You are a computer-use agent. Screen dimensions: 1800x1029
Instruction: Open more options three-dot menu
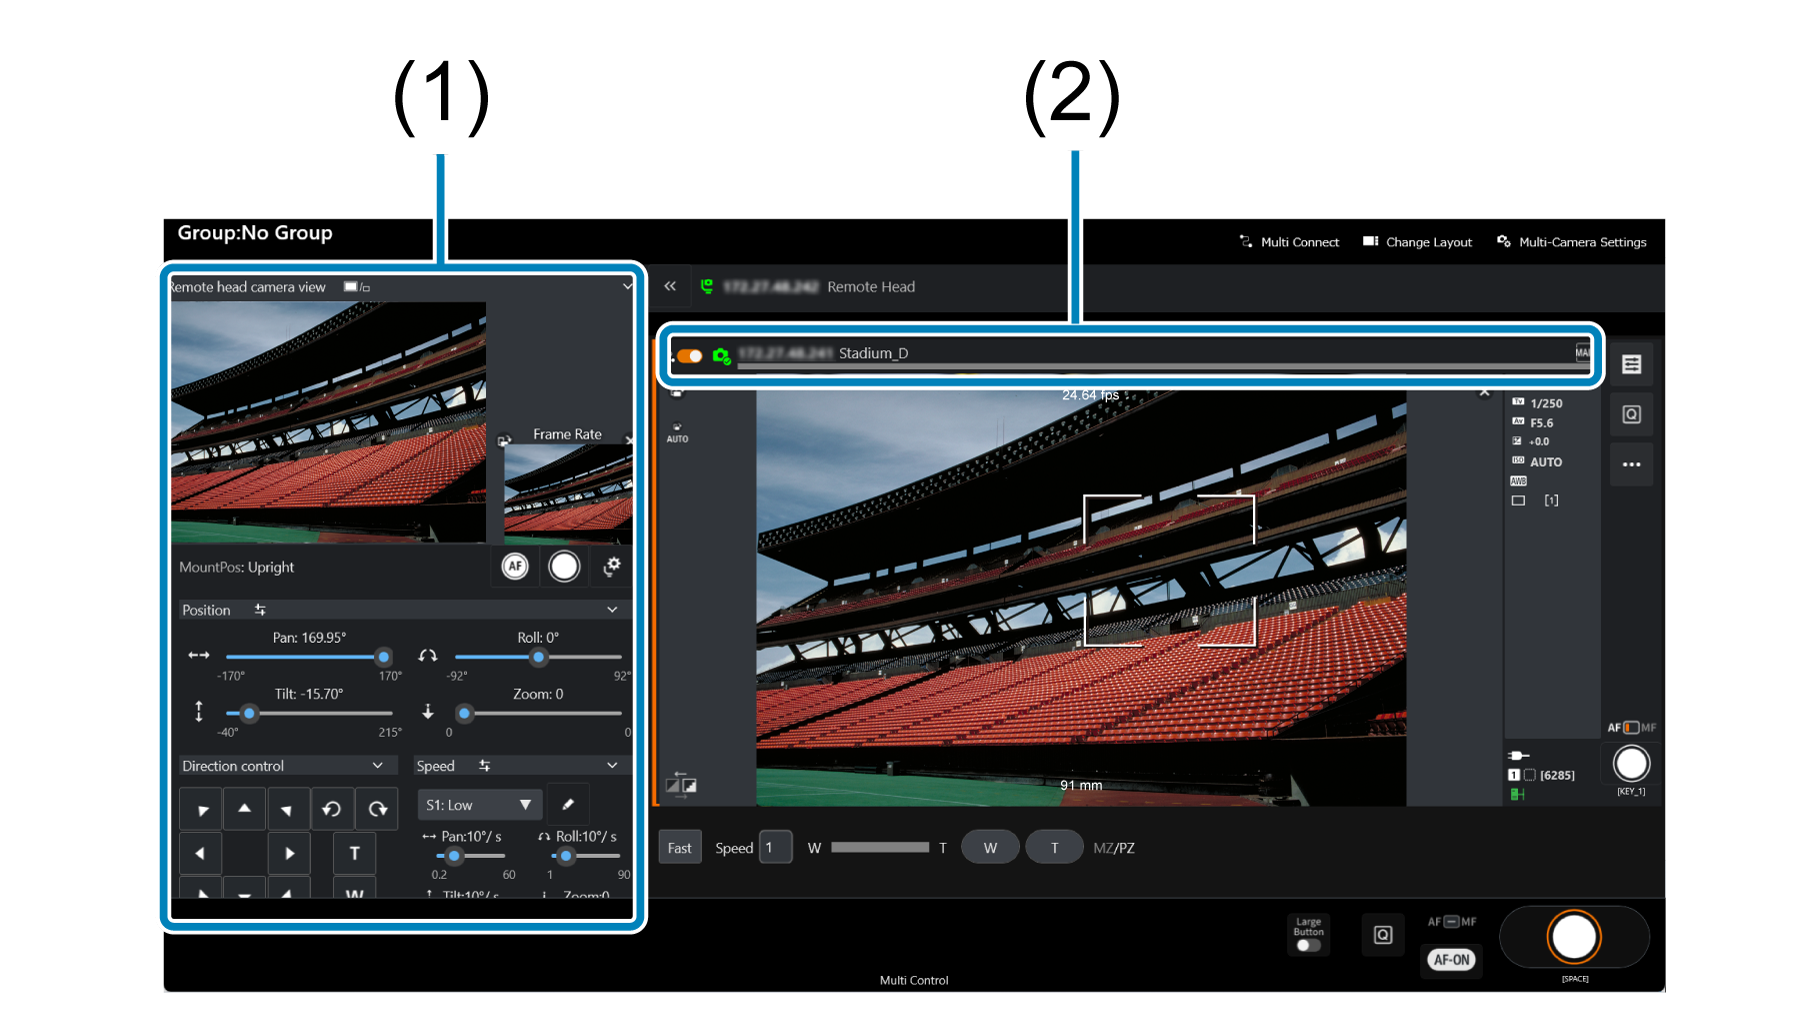point(1631,464)
